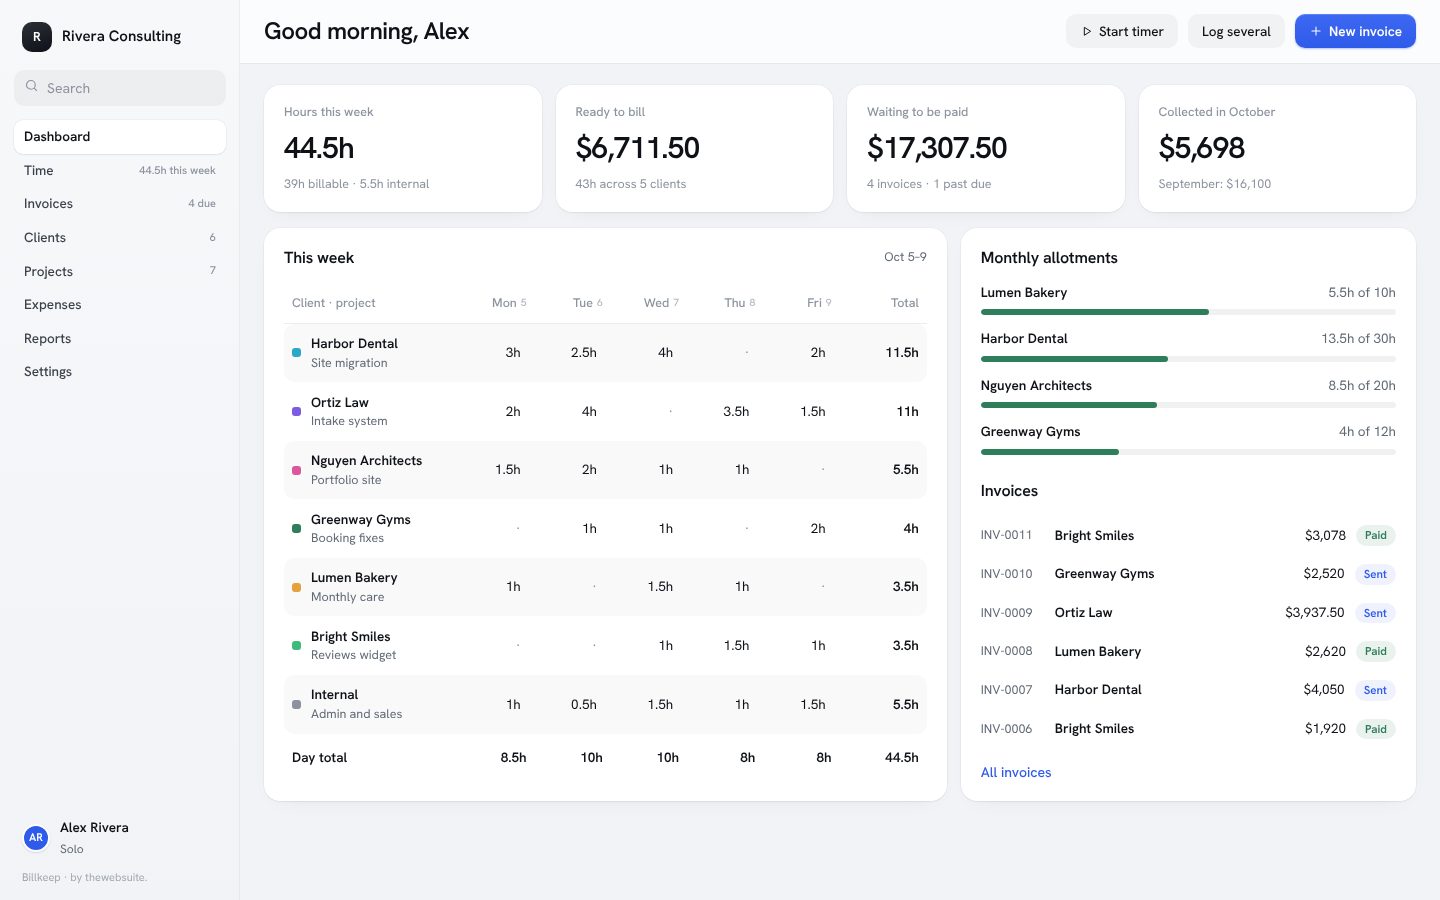Screen dimensions: 1440x900
Task: Open the Hours this week card
Action: click(x=403, y=148)
